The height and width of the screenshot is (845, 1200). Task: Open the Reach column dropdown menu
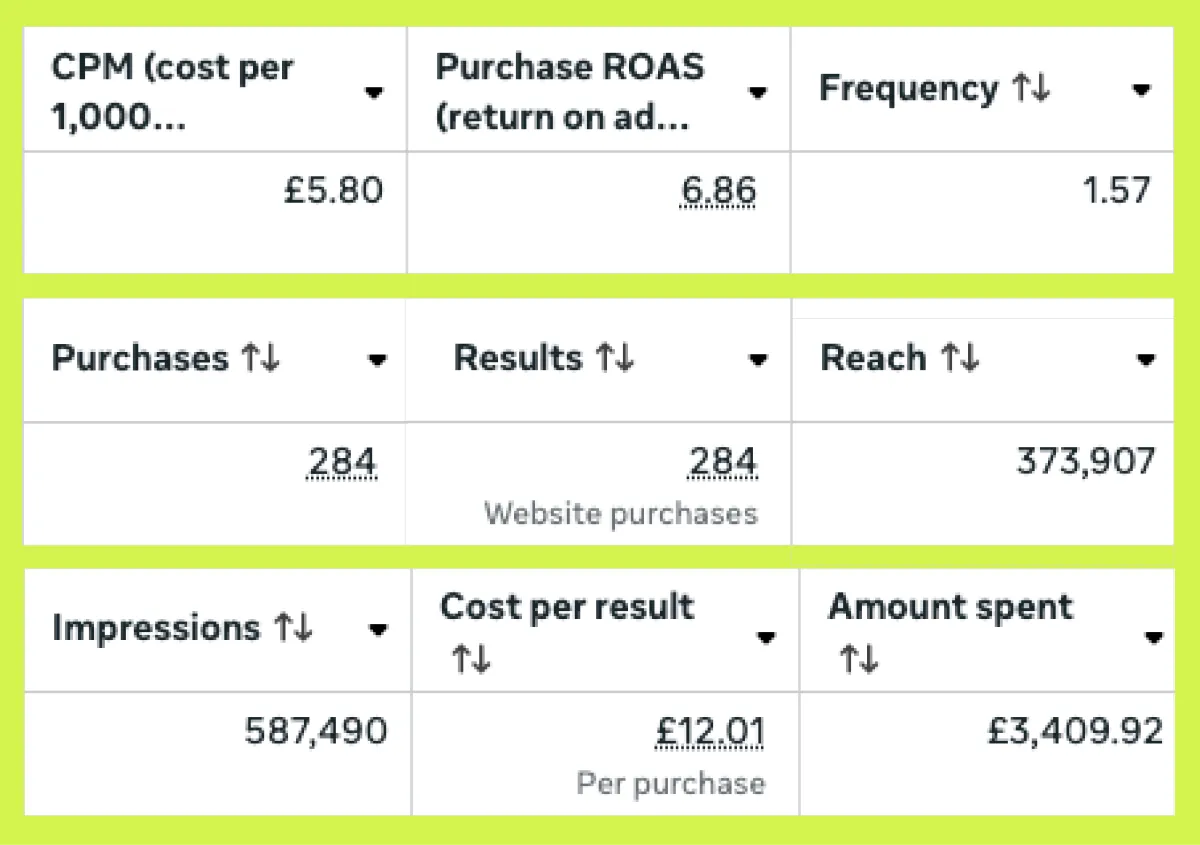click(1146, 360)
